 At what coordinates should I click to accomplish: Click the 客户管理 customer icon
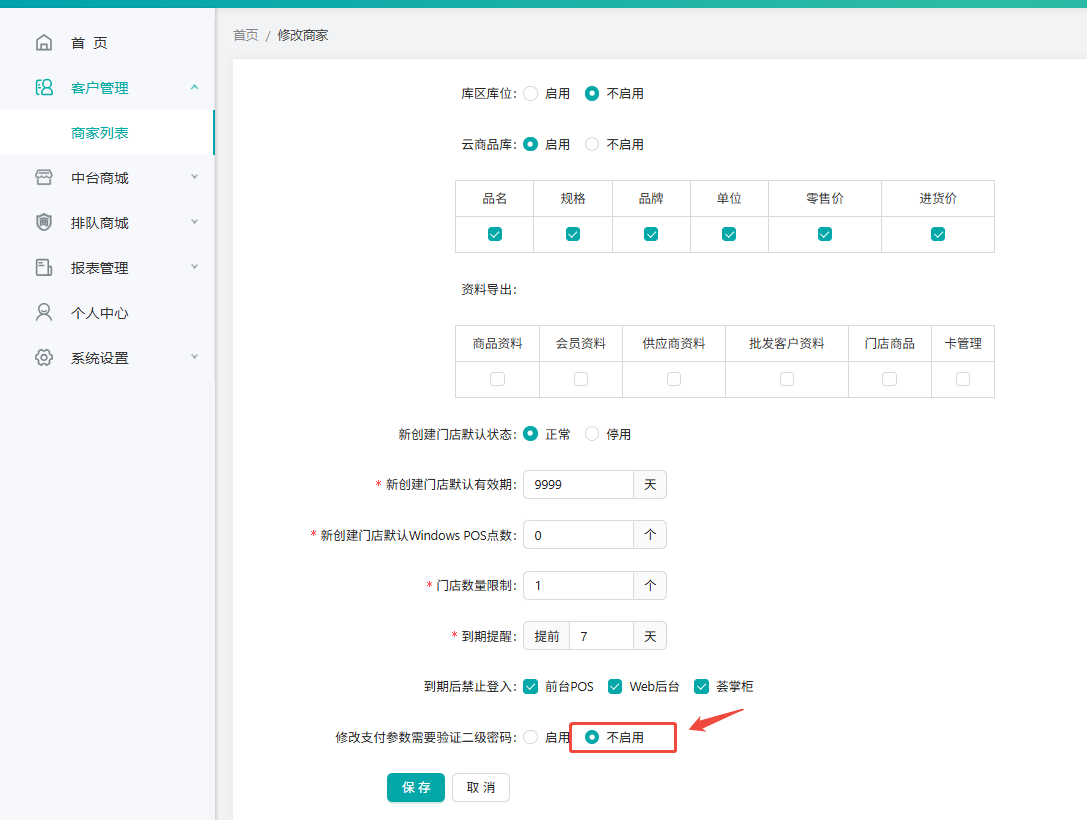(x=44, y=87)
